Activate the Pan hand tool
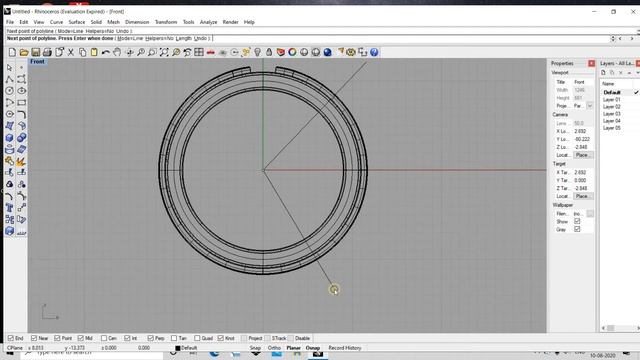The height and width of the screenshot is (360, 640). tap(117, 52)
